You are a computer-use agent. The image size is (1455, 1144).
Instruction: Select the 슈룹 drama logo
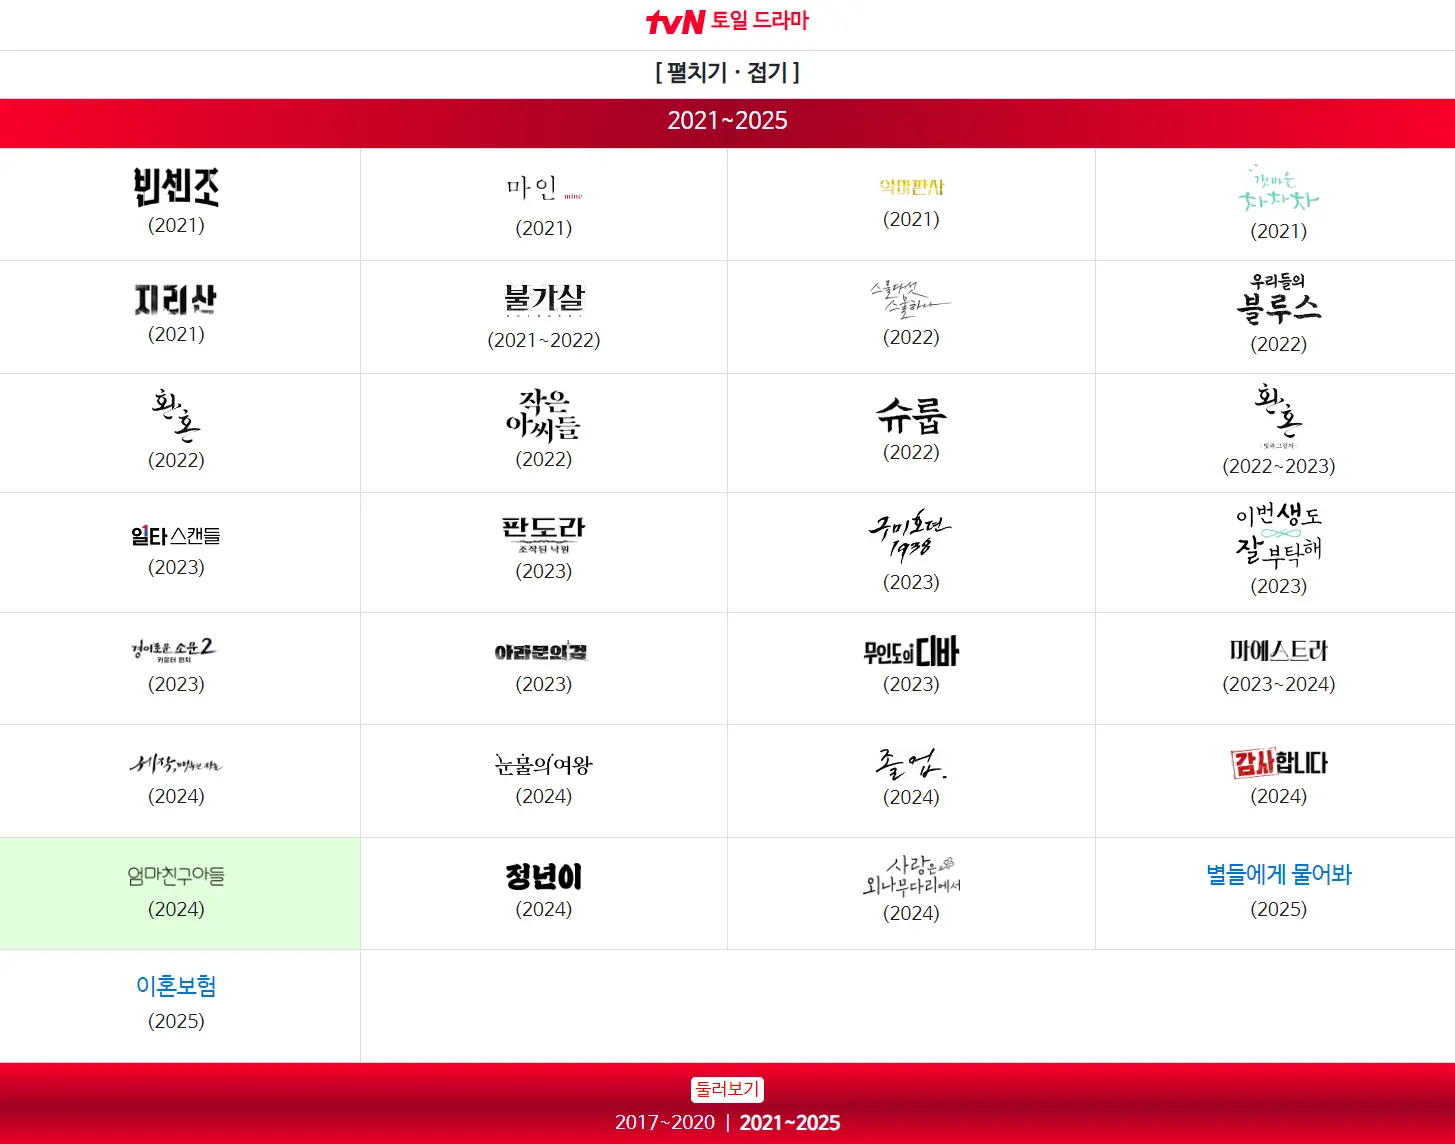pos(911,416)
